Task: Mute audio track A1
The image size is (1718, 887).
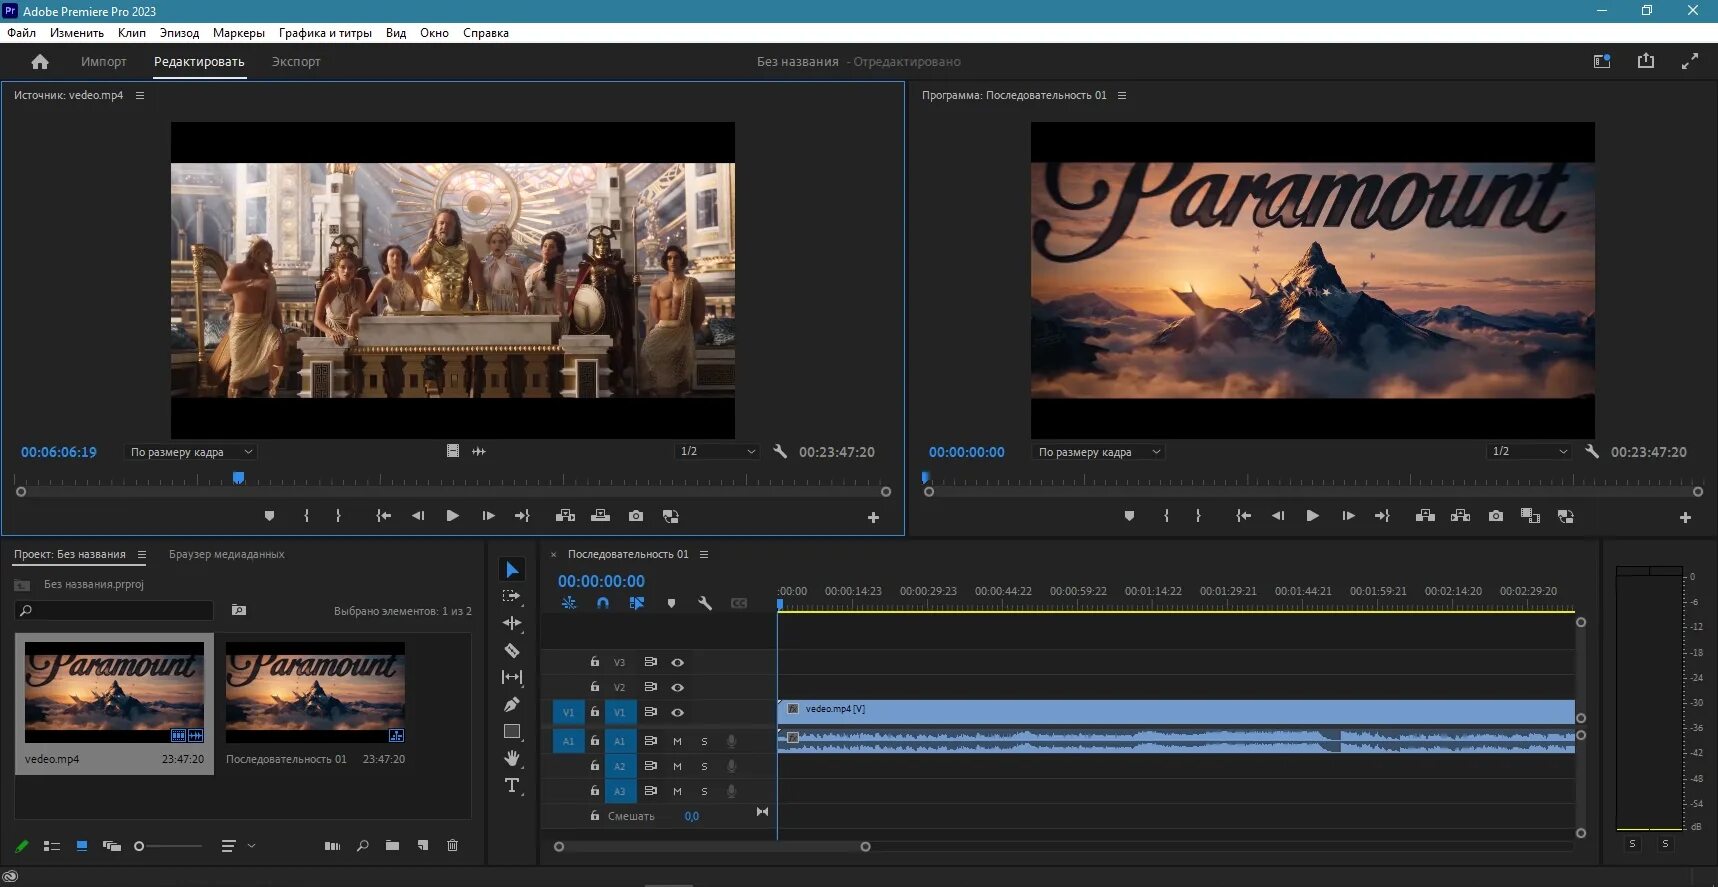Action: 677,741
